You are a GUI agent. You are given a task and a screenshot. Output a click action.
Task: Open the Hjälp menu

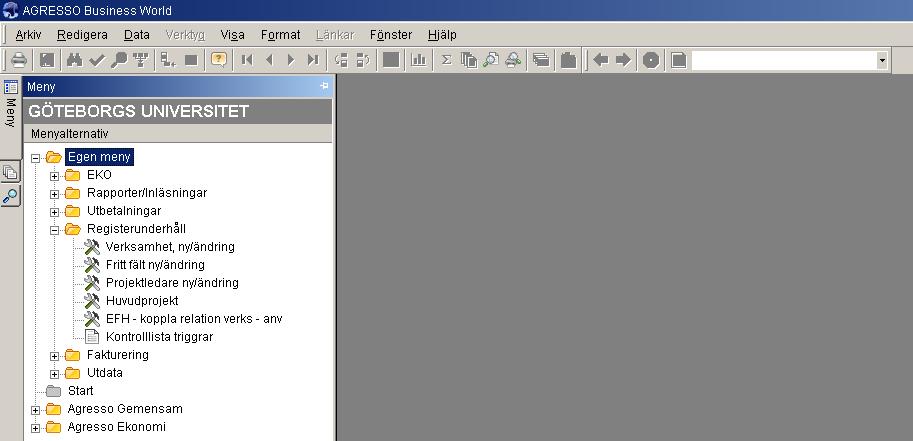coord(442,35)
